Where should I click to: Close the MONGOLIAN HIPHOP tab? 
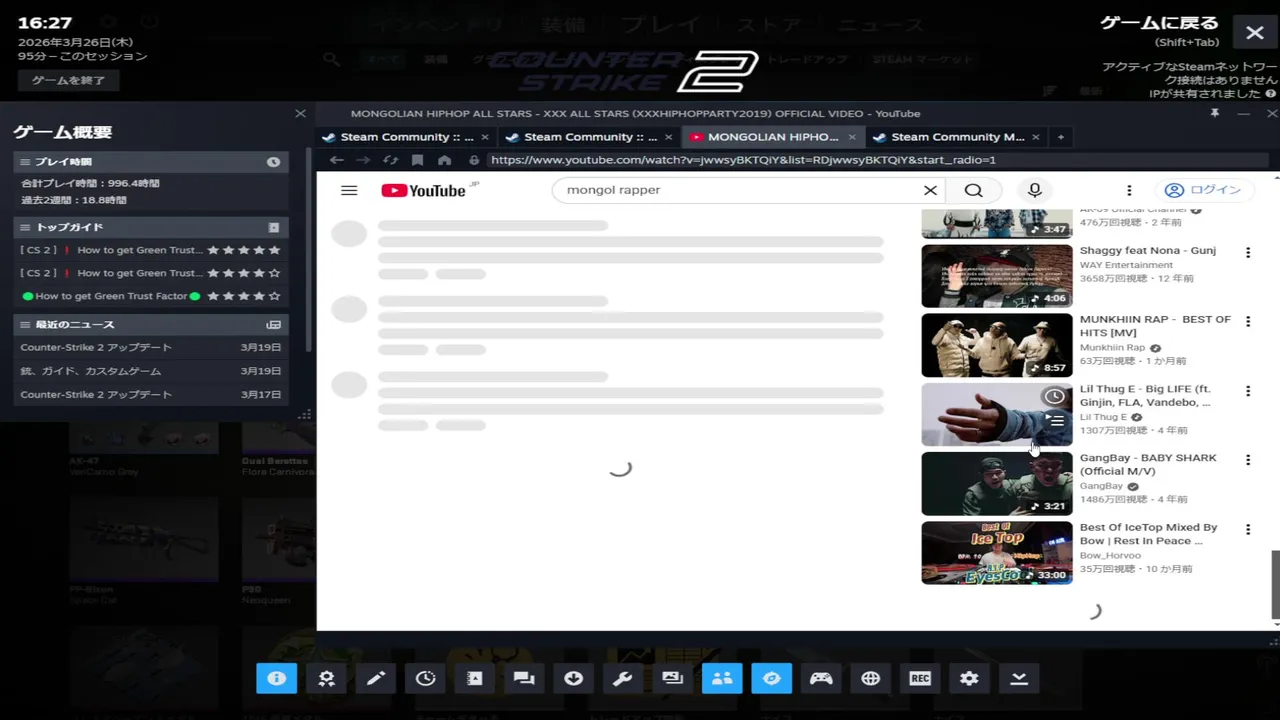click(x=852, y=137)
